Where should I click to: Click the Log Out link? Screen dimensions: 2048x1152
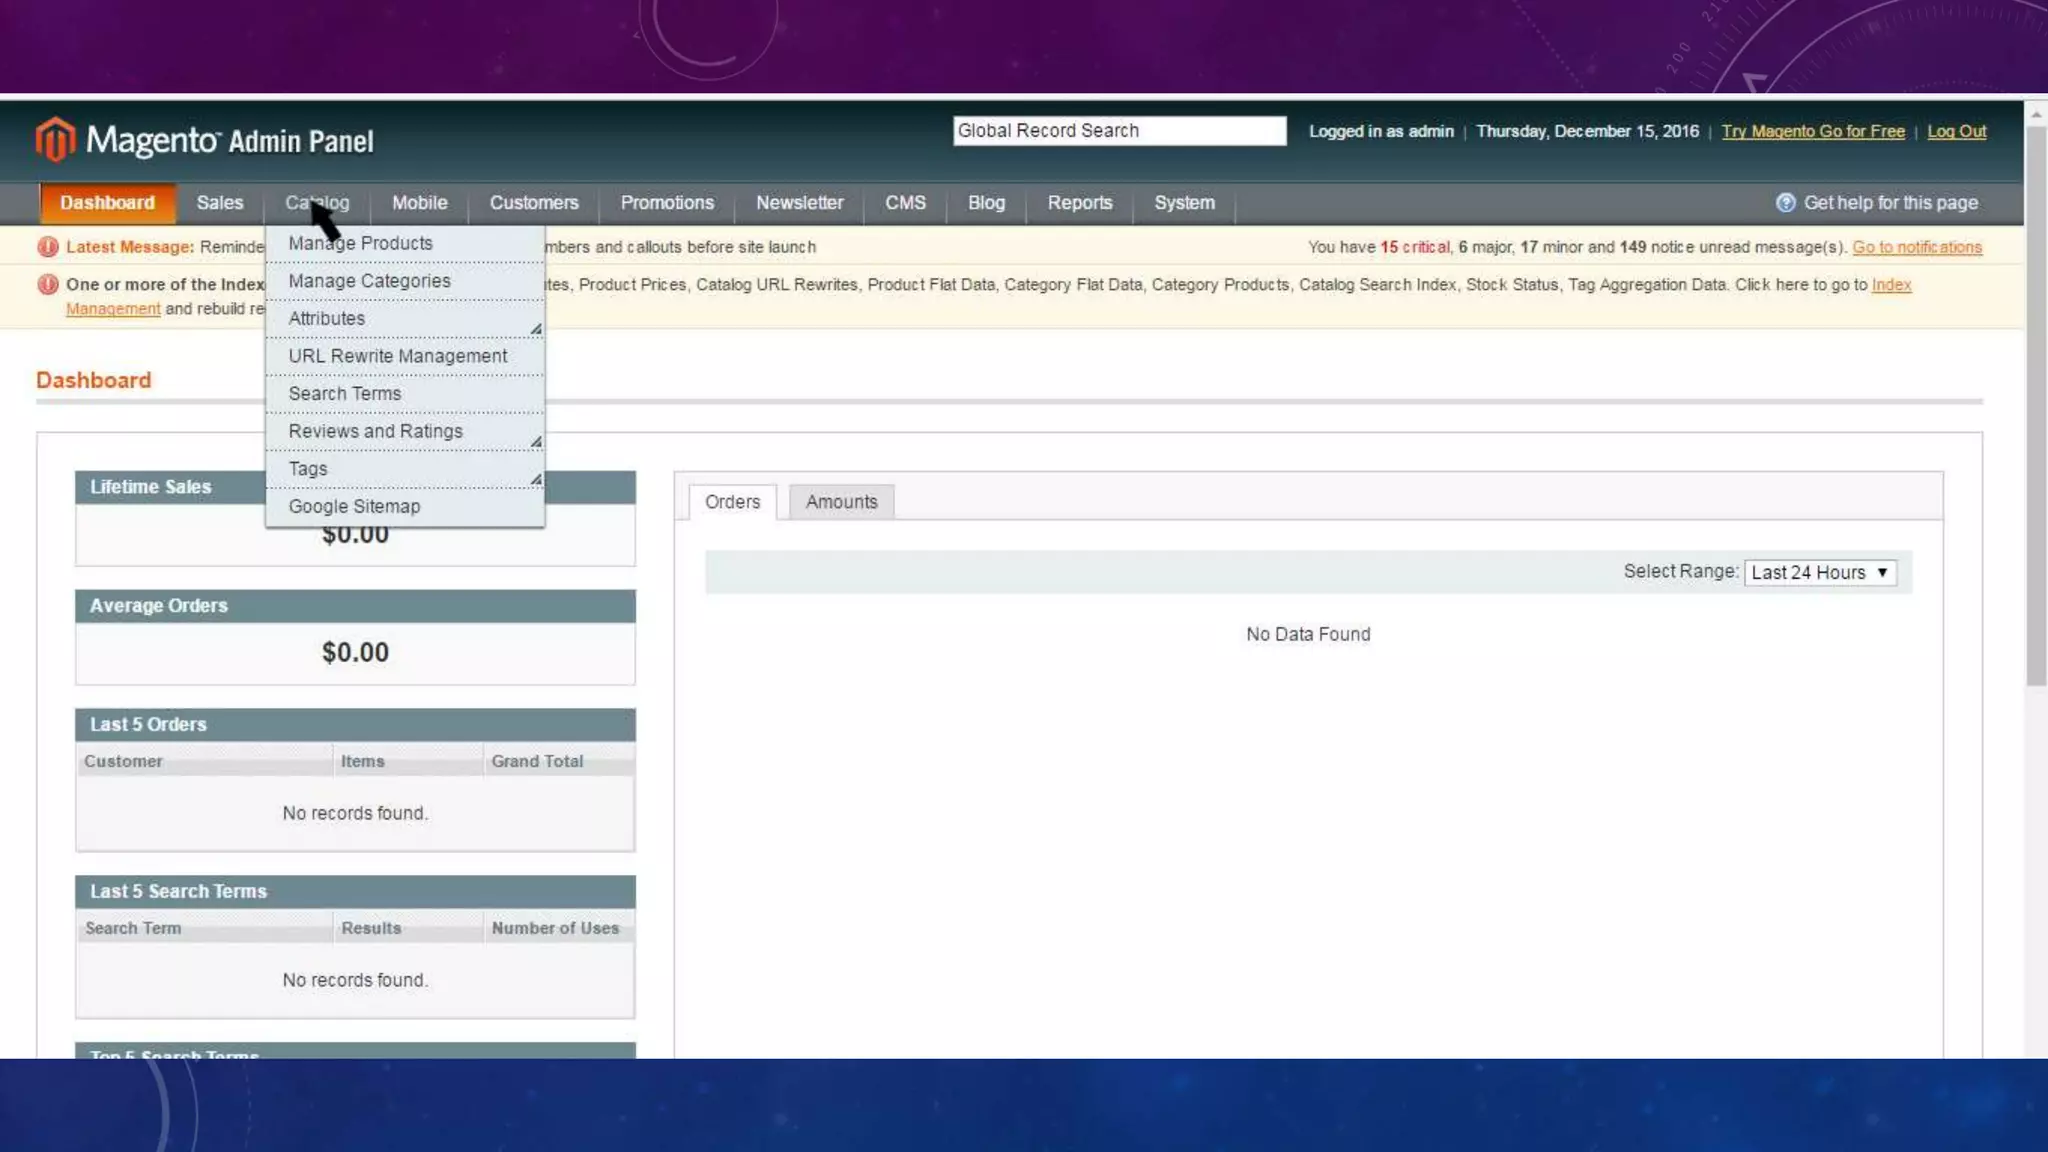tap(1956, 131)
